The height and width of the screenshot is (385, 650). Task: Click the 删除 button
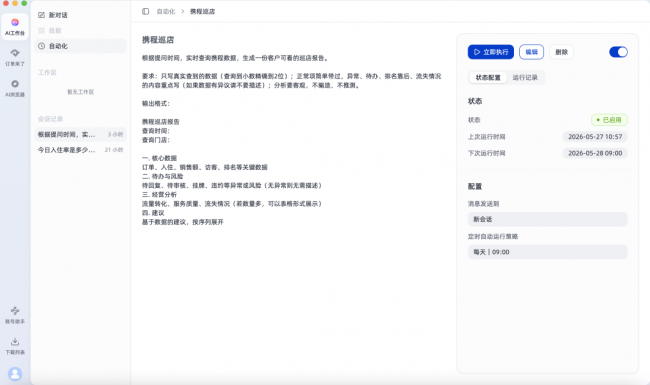click(x=562, y=52)
